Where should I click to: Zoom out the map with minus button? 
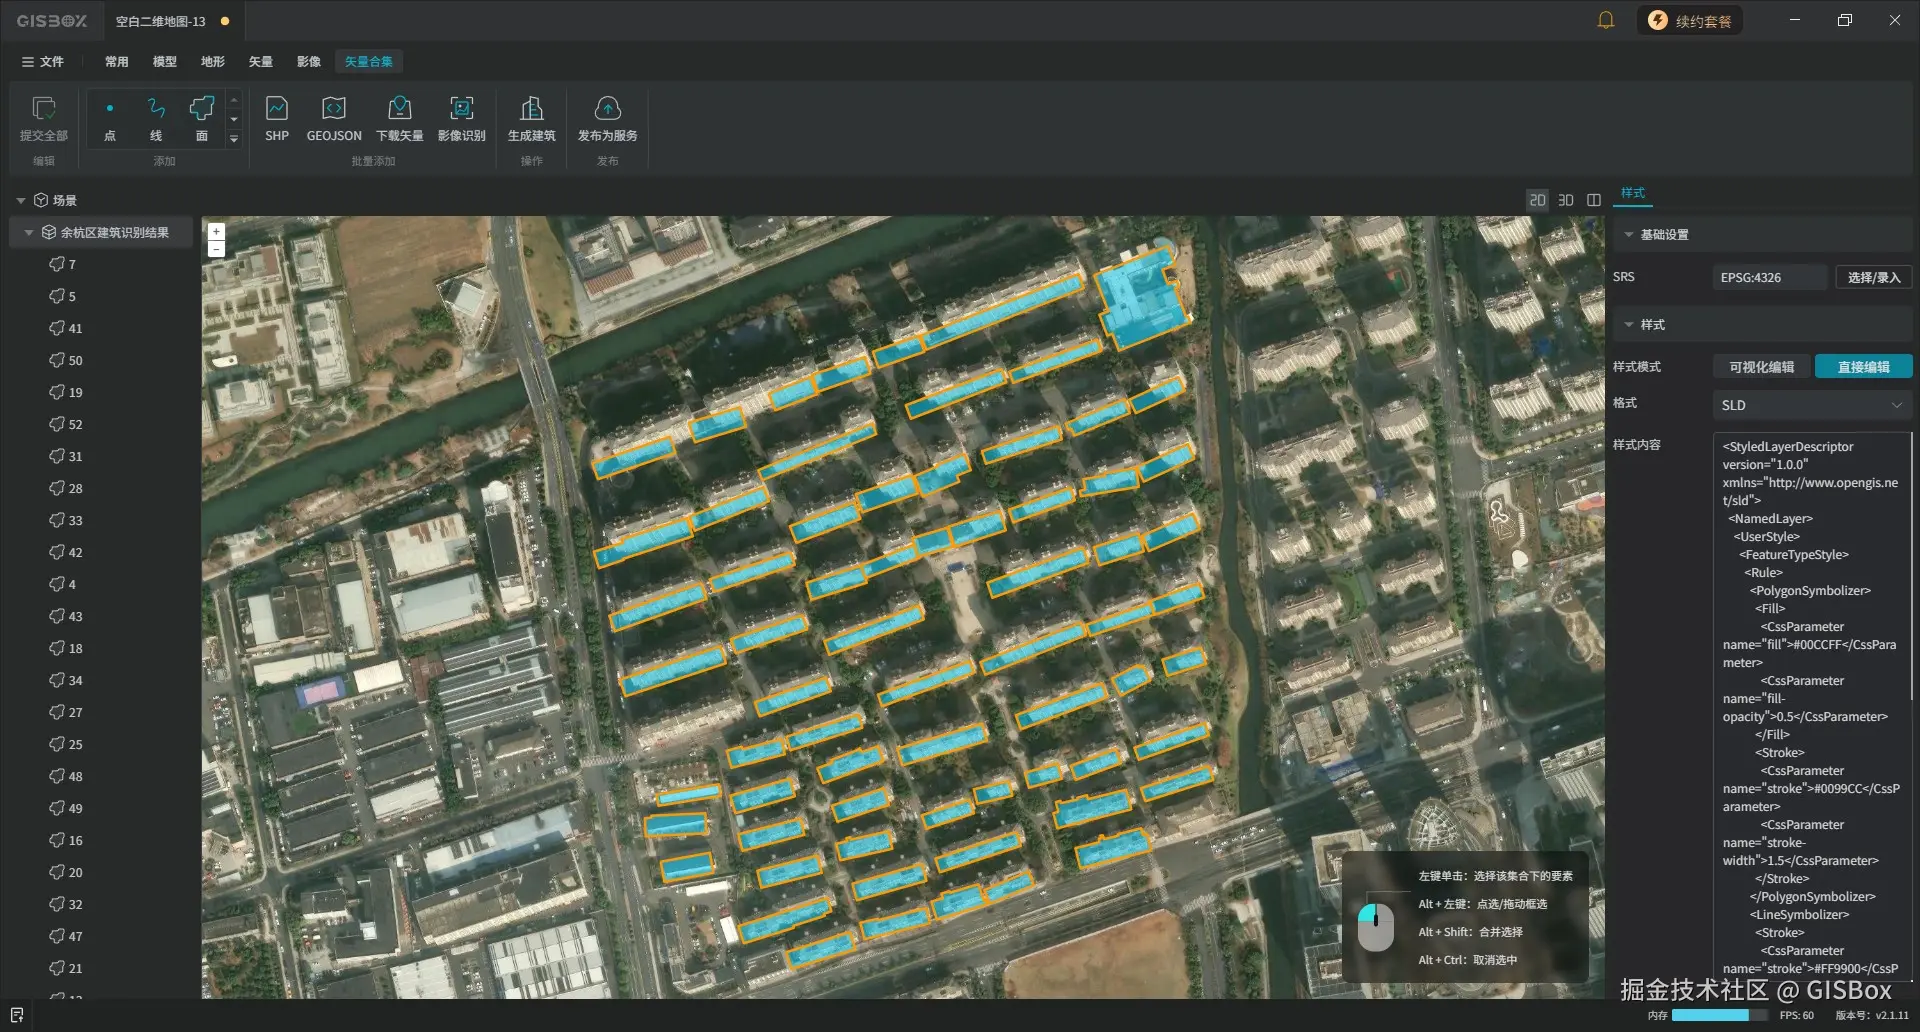coord(216,248)
